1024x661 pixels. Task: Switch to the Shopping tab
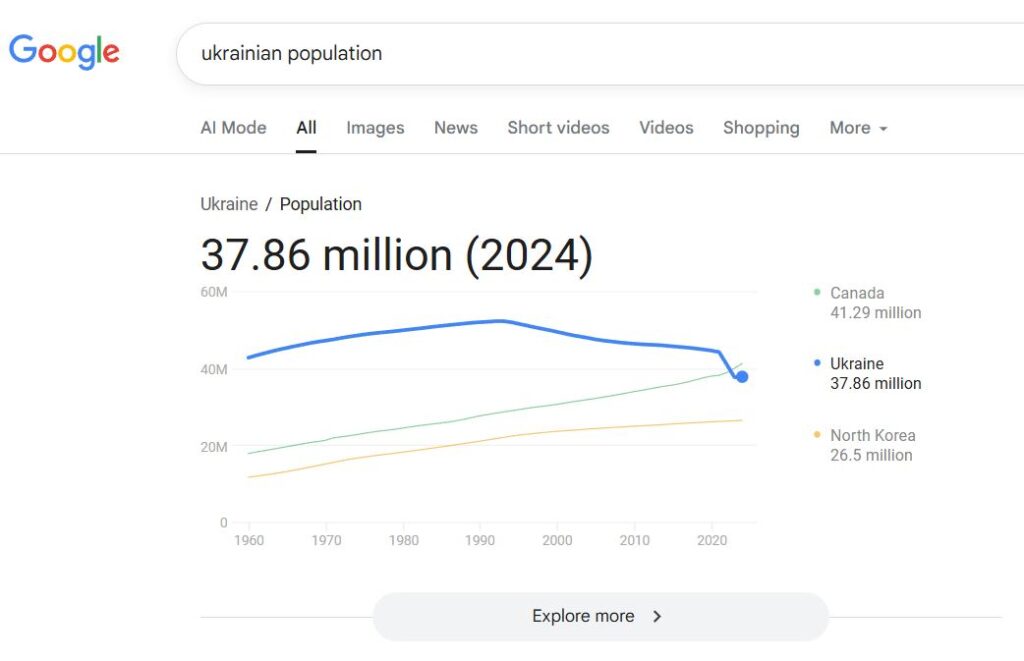tap(761, 128)
